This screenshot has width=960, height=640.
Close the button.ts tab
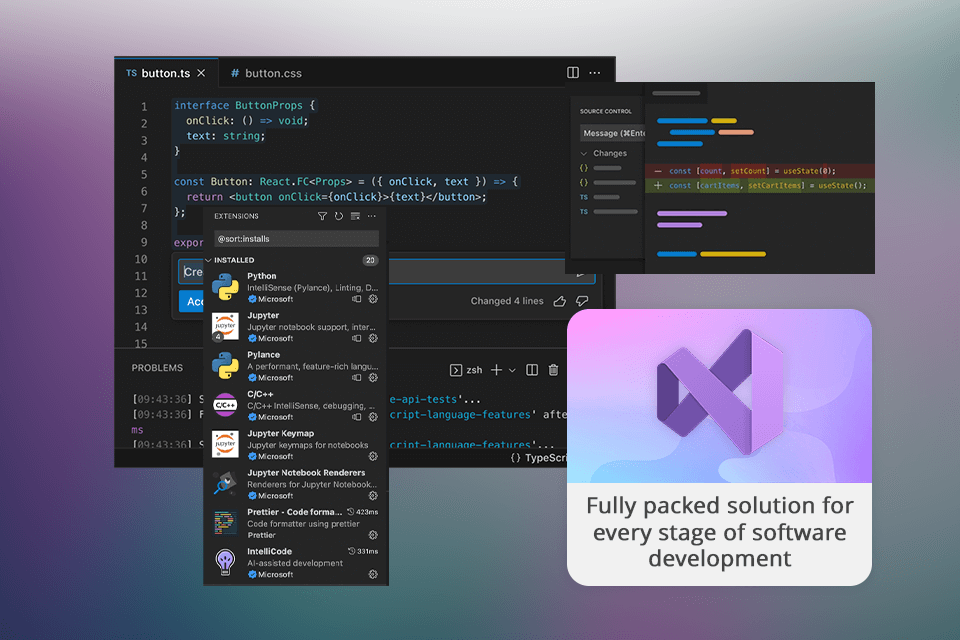201,73
